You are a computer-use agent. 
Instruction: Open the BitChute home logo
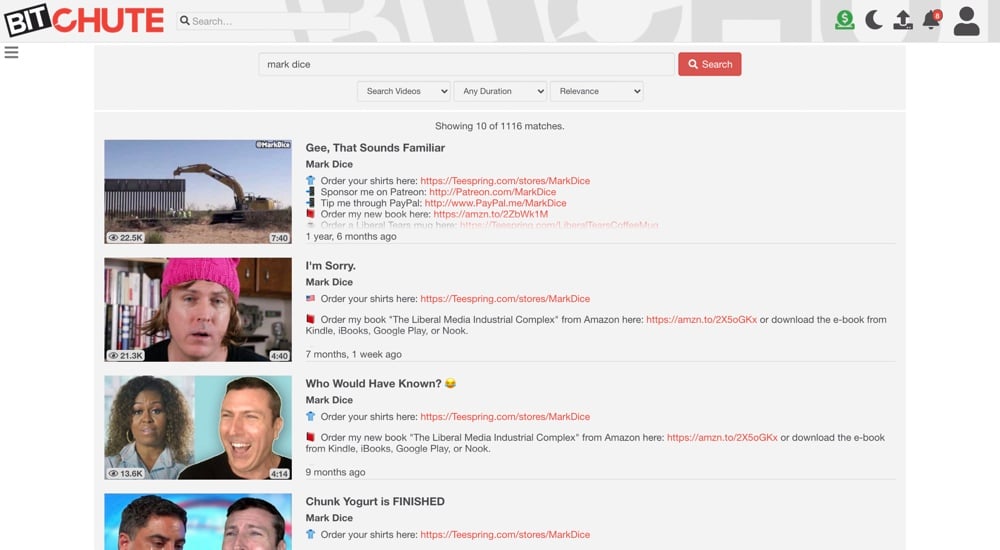[84, 20]
